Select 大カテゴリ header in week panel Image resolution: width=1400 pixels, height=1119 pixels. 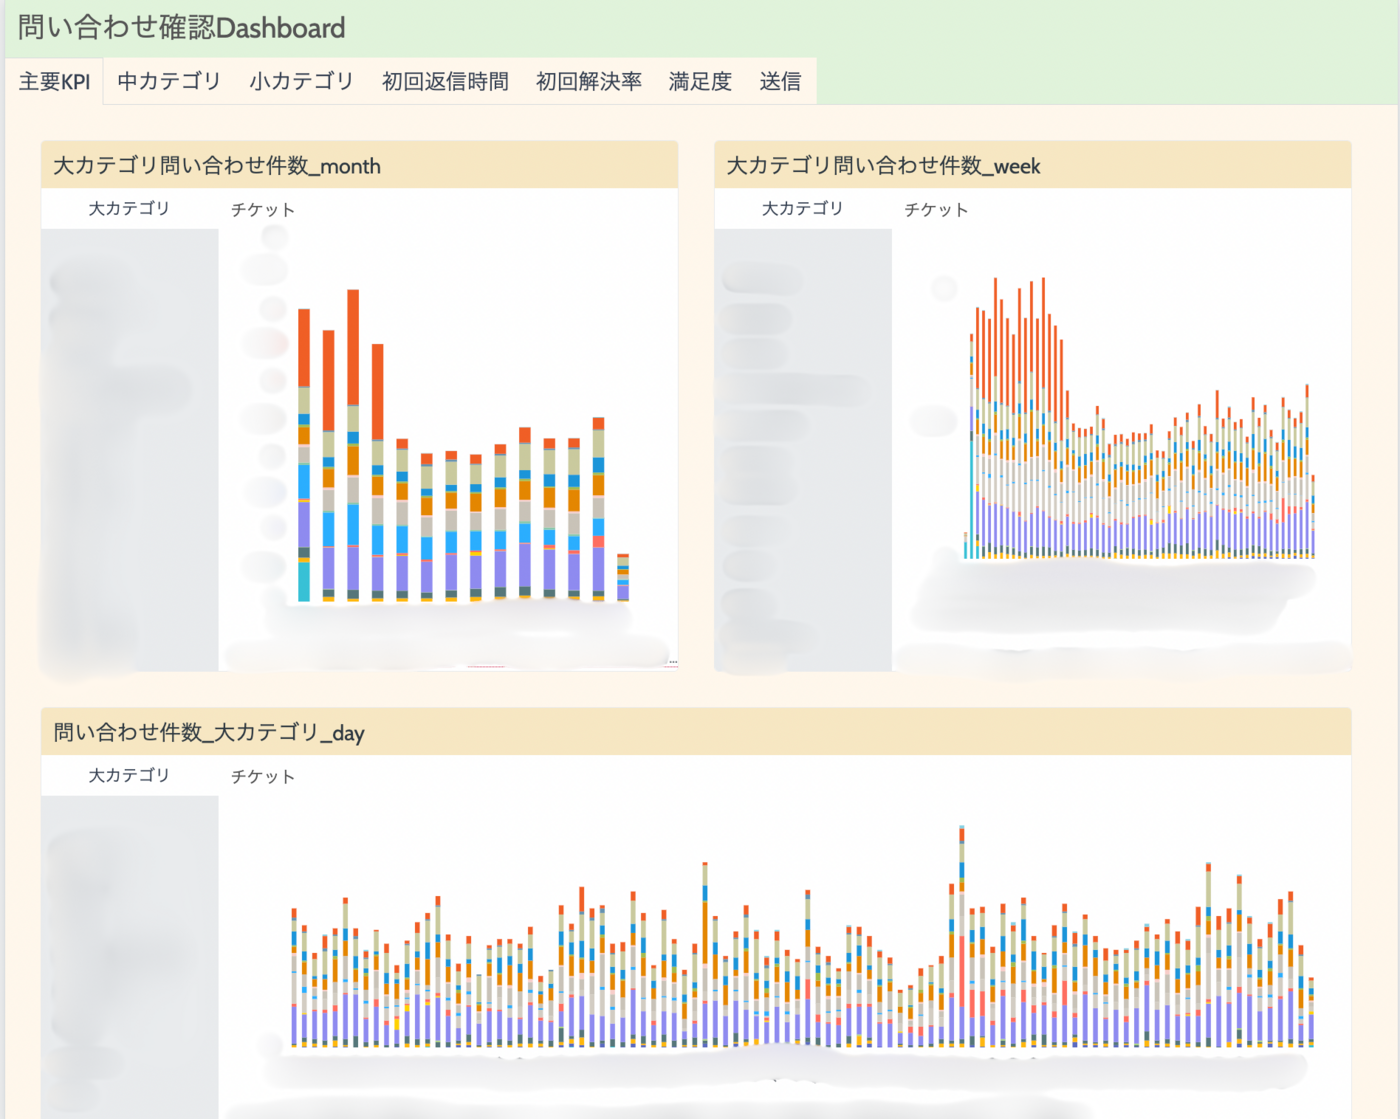click(x=803, y=208)
